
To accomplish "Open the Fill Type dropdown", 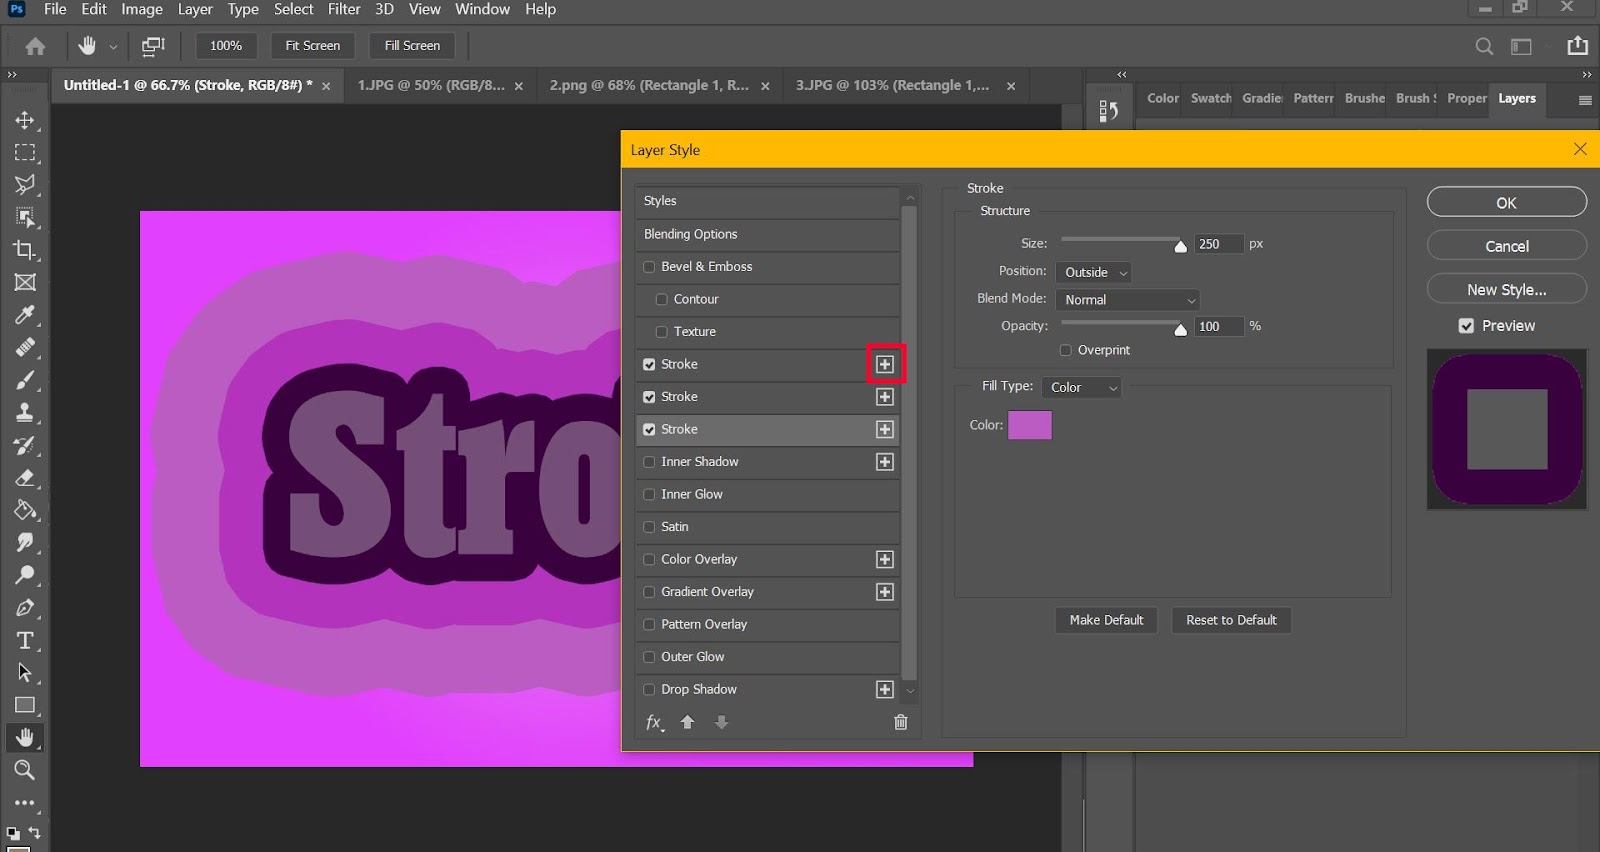I will point(1081,387).
